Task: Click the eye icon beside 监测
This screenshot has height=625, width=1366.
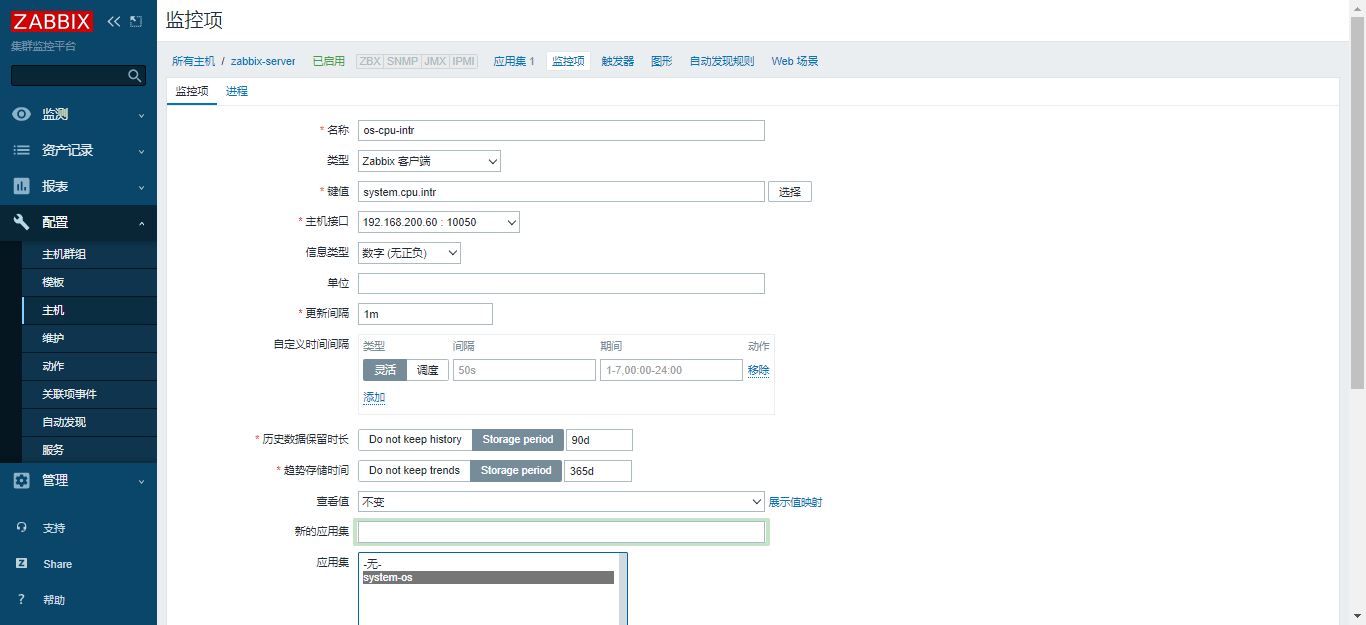Action: pyautogui.click(x=21, y=114)
